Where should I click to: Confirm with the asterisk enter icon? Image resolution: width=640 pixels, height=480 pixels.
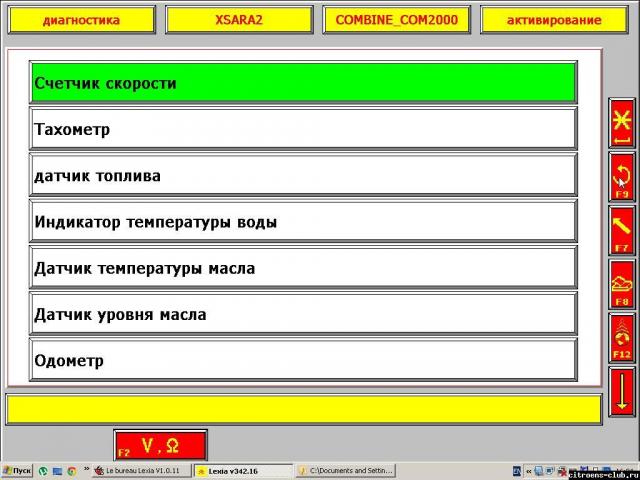(622, 123)
